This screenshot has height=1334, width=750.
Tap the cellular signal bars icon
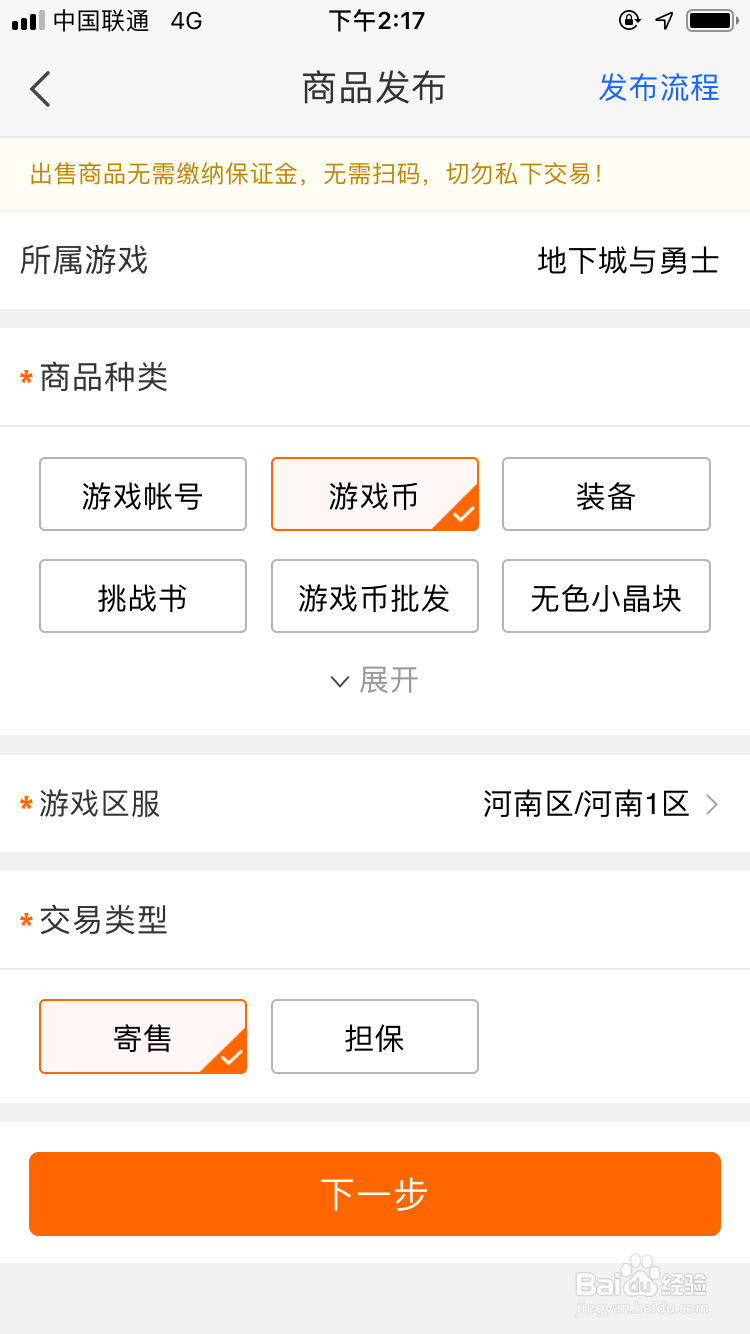point(28,21)
